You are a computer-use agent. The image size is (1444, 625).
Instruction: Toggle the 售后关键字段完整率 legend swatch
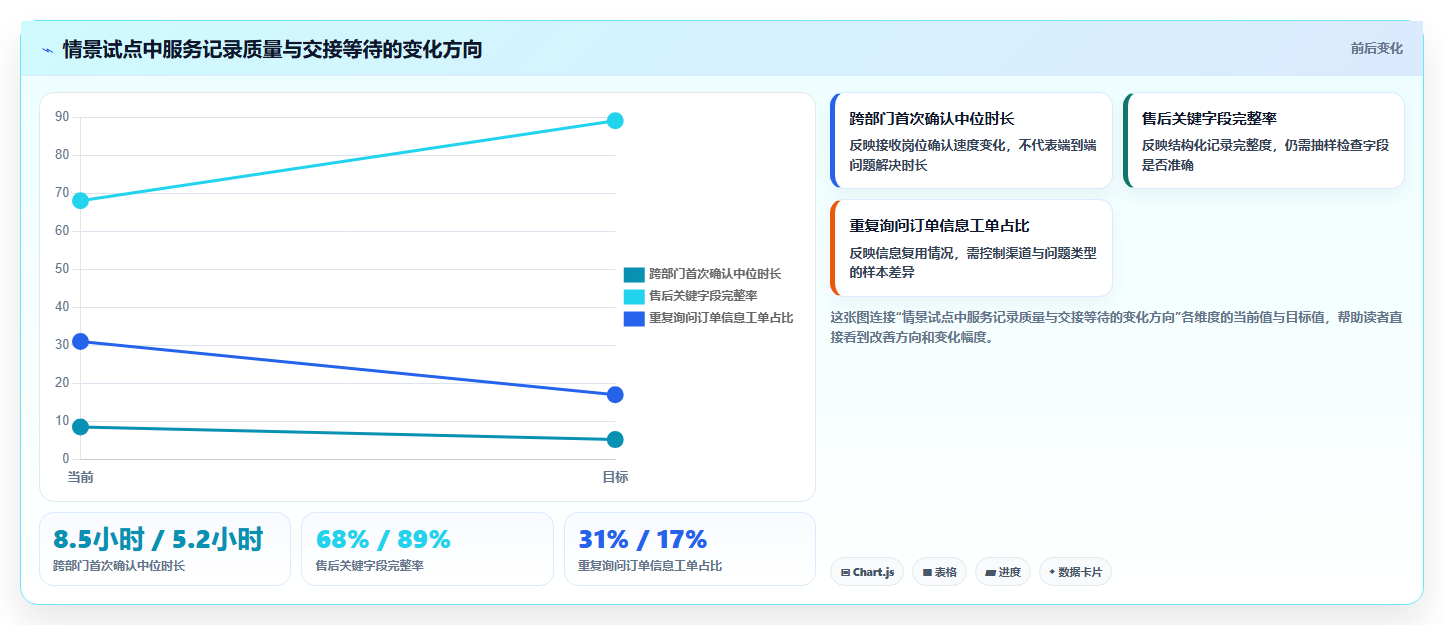634,296
